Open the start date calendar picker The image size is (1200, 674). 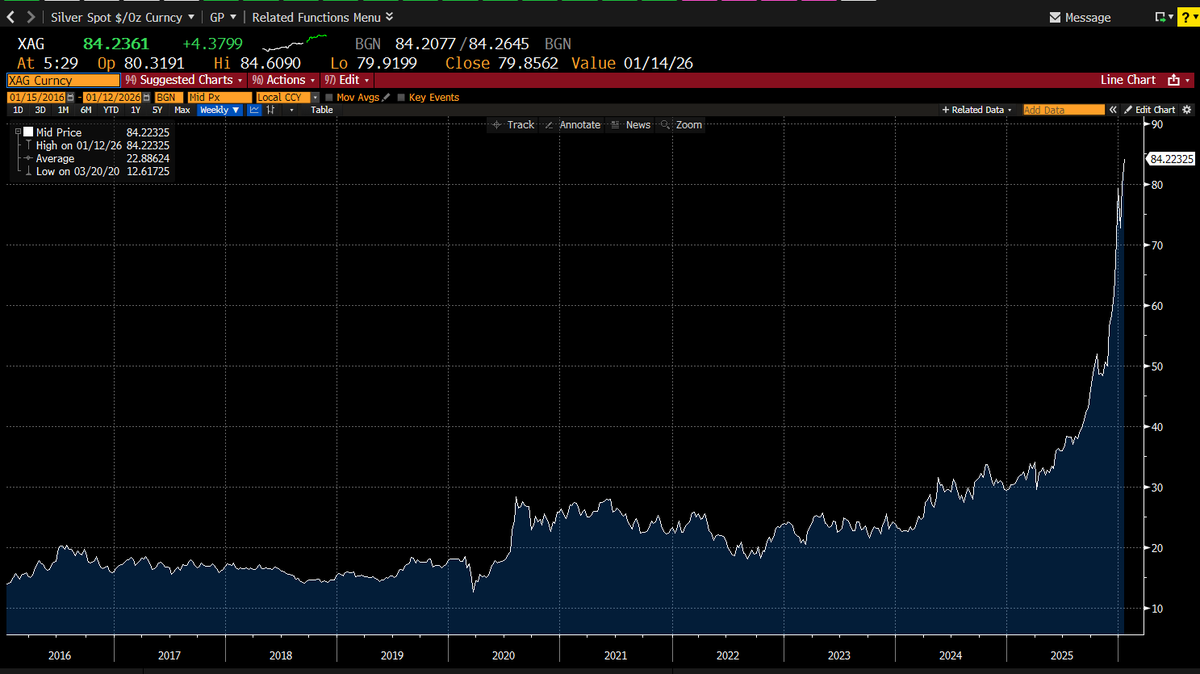70,97
